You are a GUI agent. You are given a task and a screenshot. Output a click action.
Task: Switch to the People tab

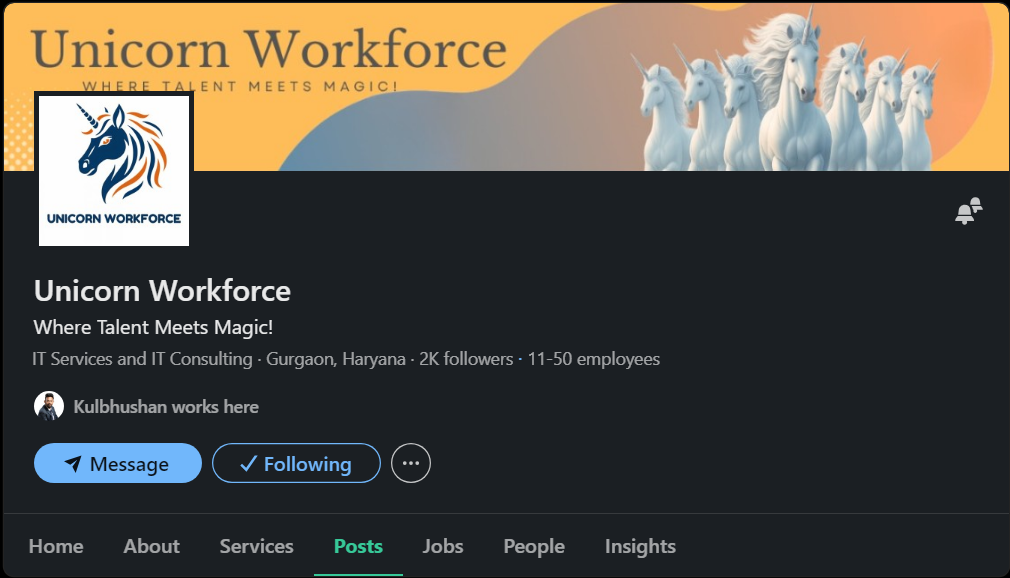point(534,546)
